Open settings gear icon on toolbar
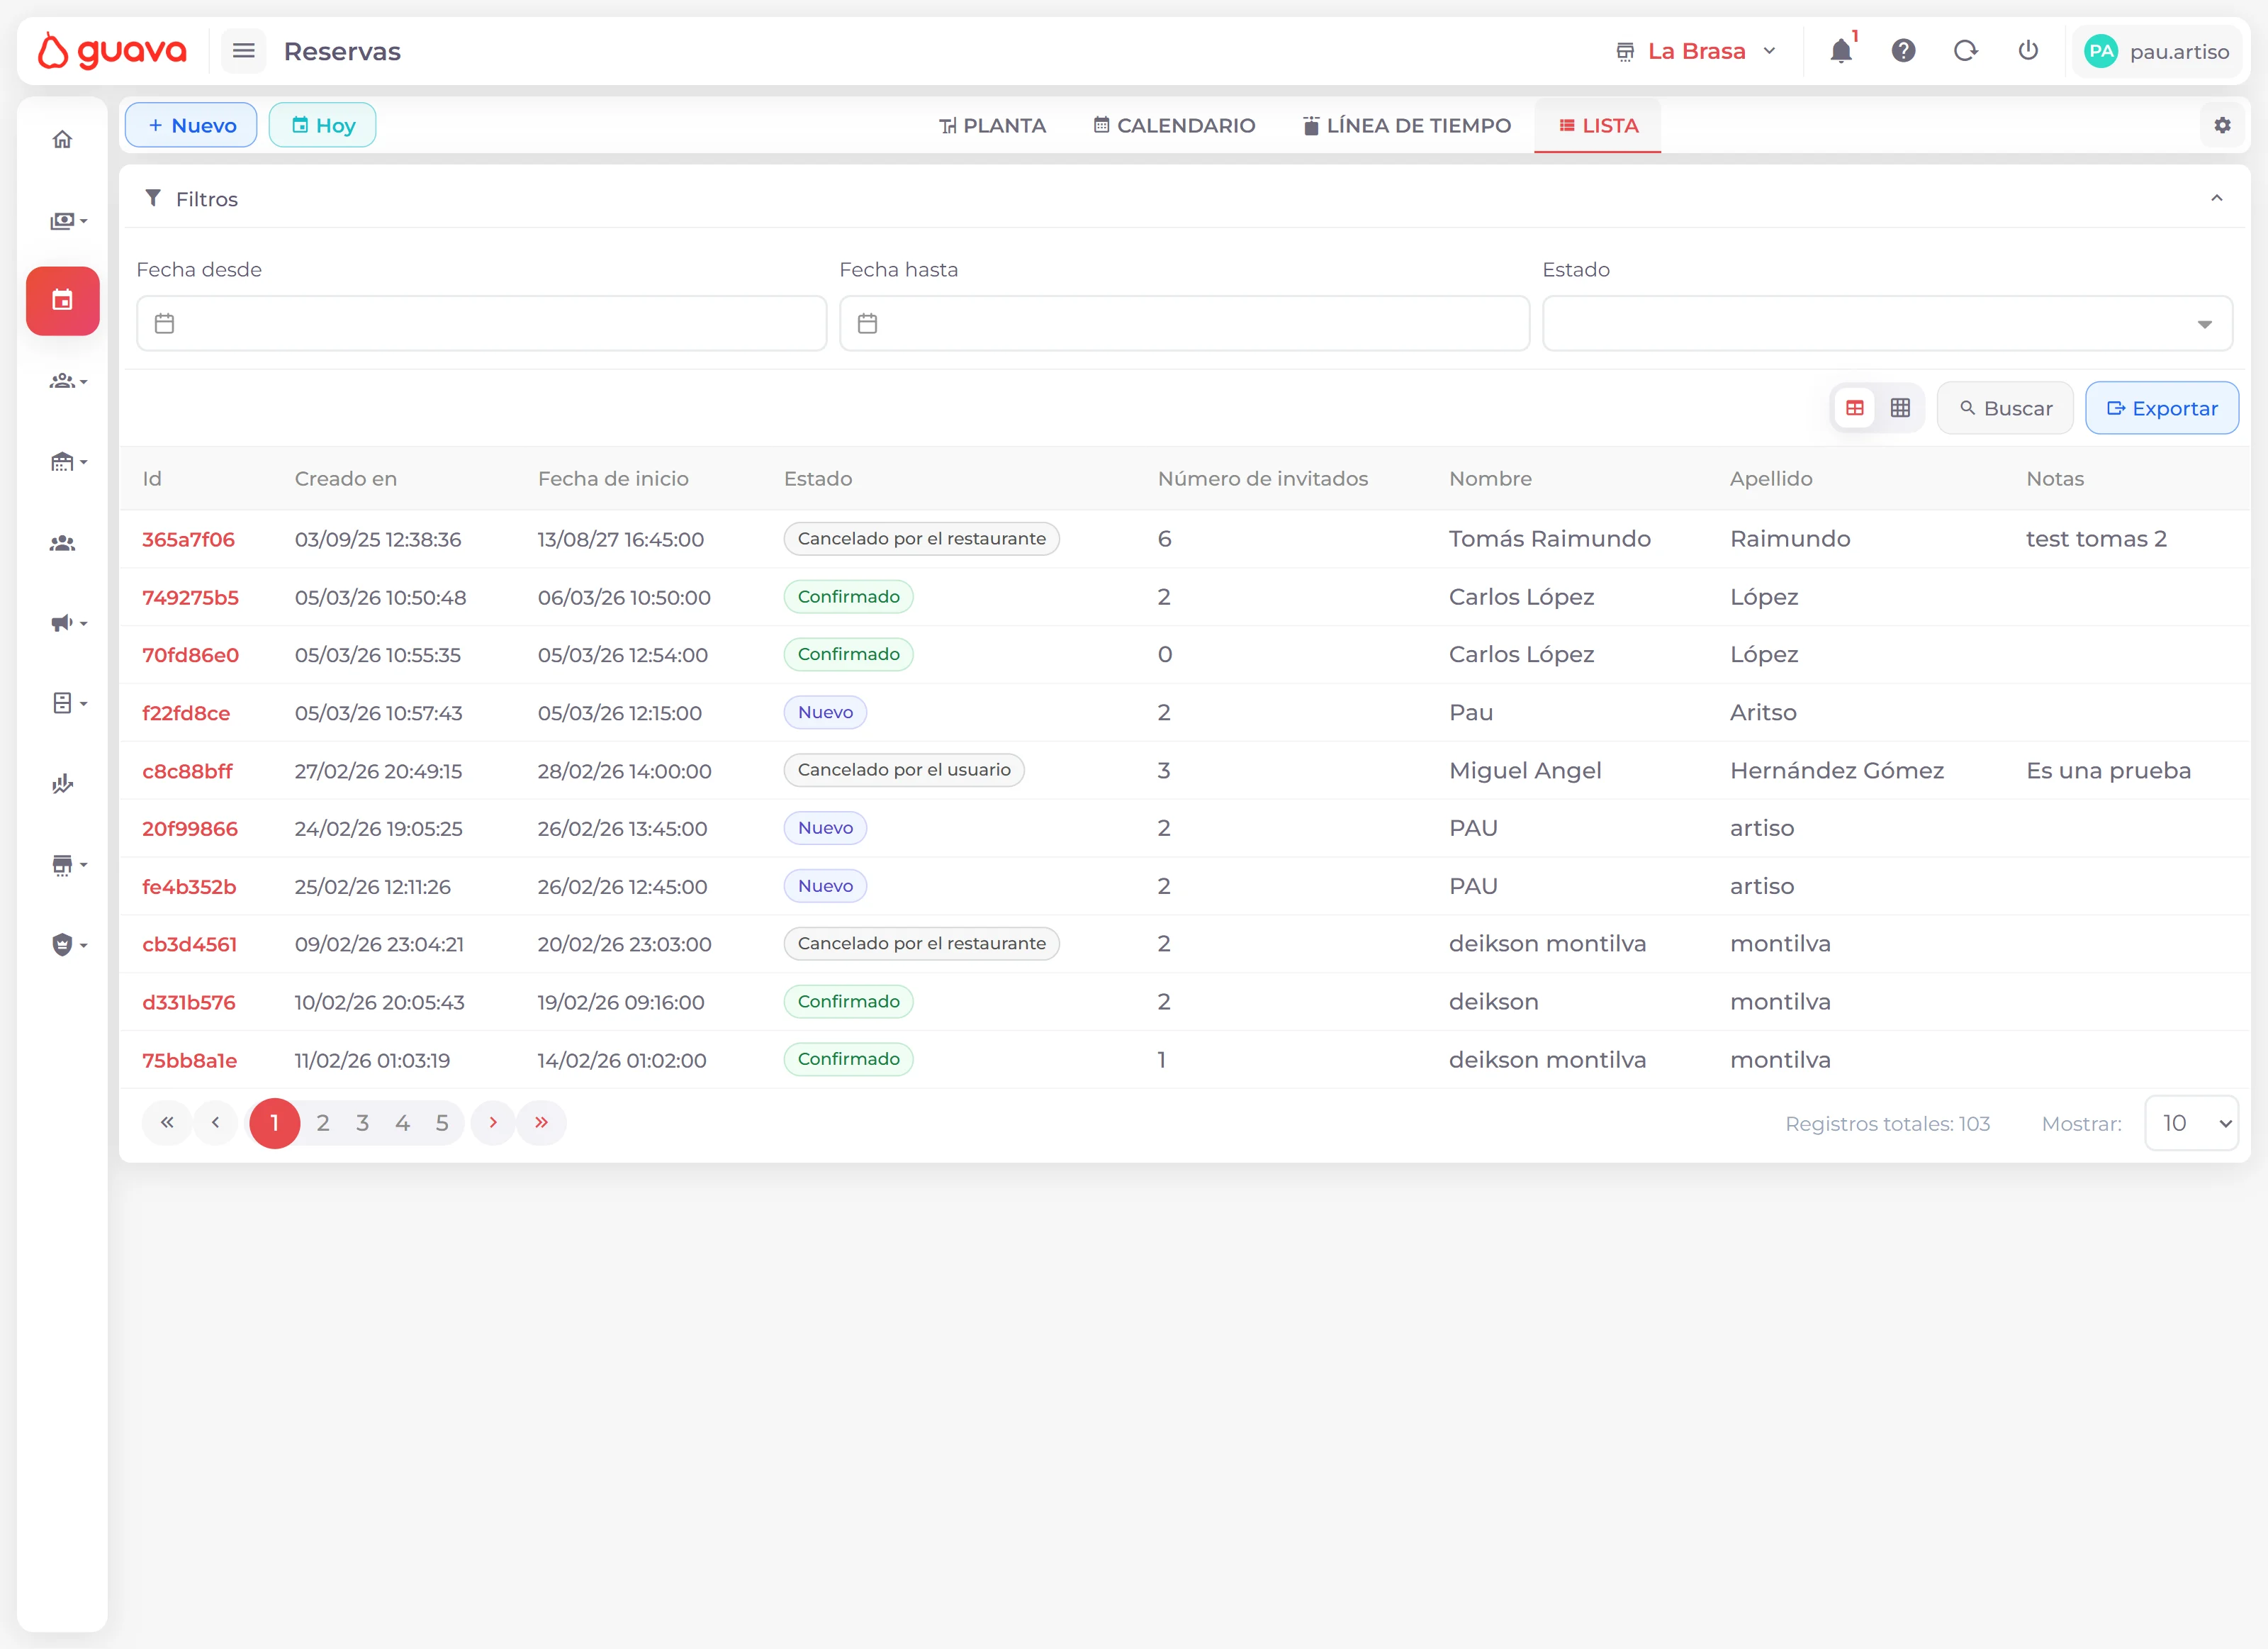This screenshot has width=2268, height=1649. point(2222,125)
